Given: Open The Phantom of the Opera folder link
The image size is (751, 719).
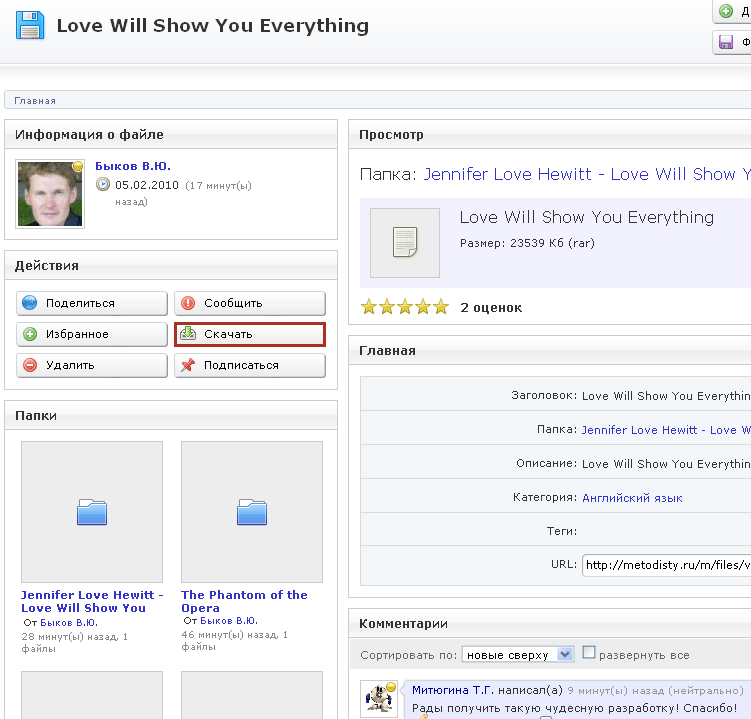Looking at the screenshot, I should point(244,601).
